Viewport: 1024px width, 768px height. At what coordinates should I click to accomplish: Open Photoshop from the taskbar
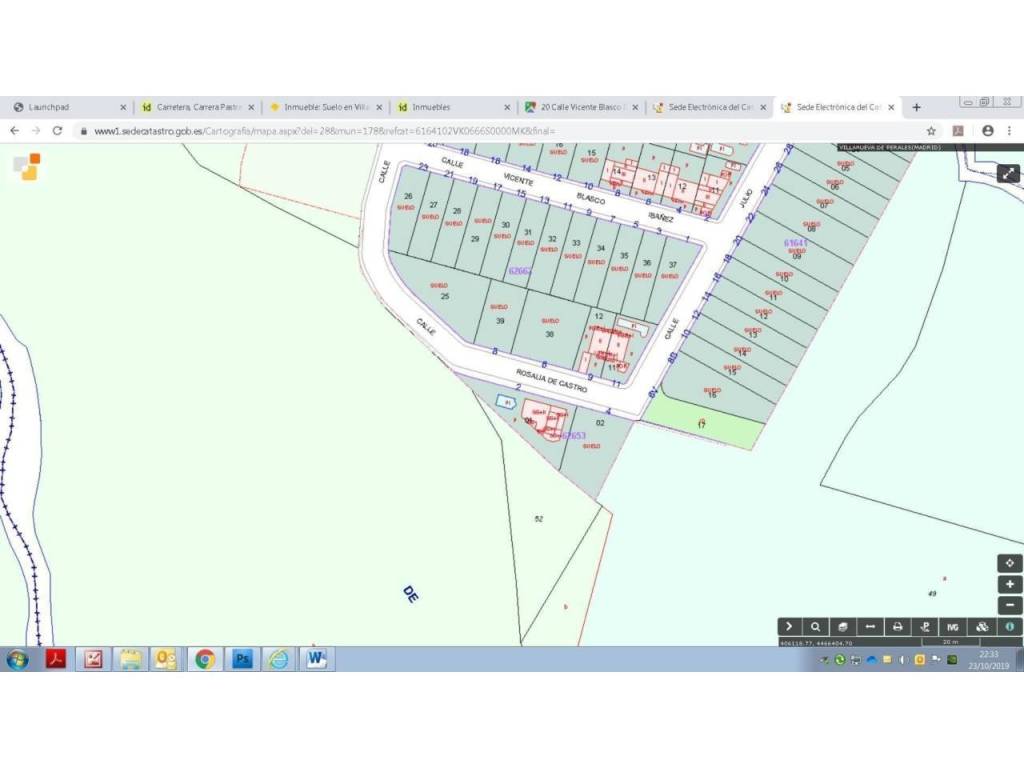242,659
